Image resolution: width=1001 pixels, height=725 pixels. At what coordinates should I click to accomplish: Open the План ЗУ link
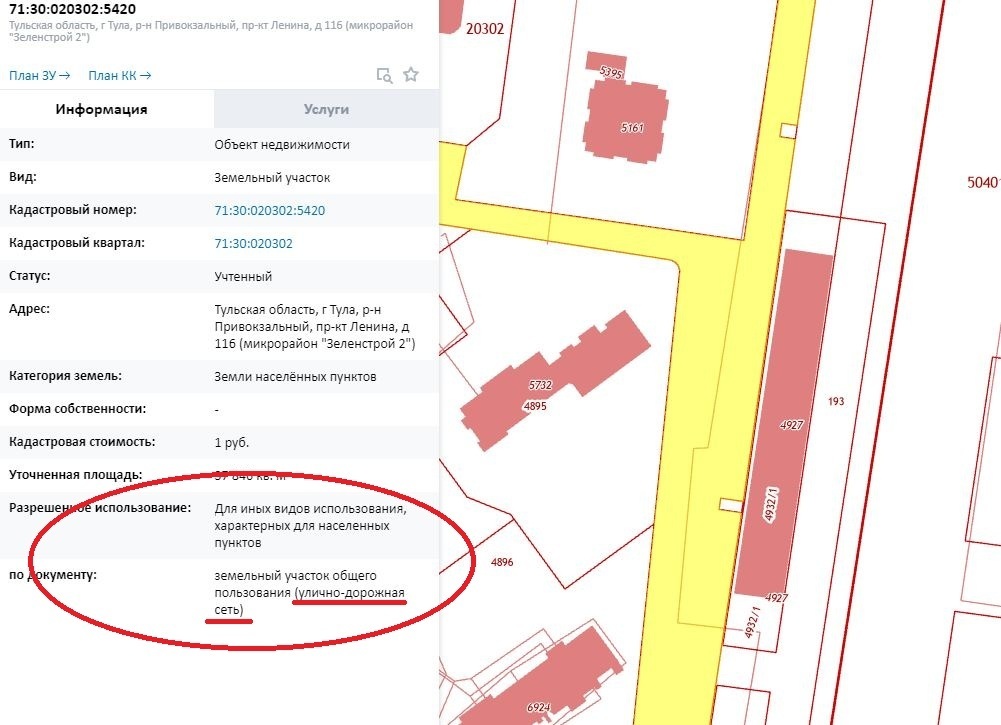[x=39, y=75]
